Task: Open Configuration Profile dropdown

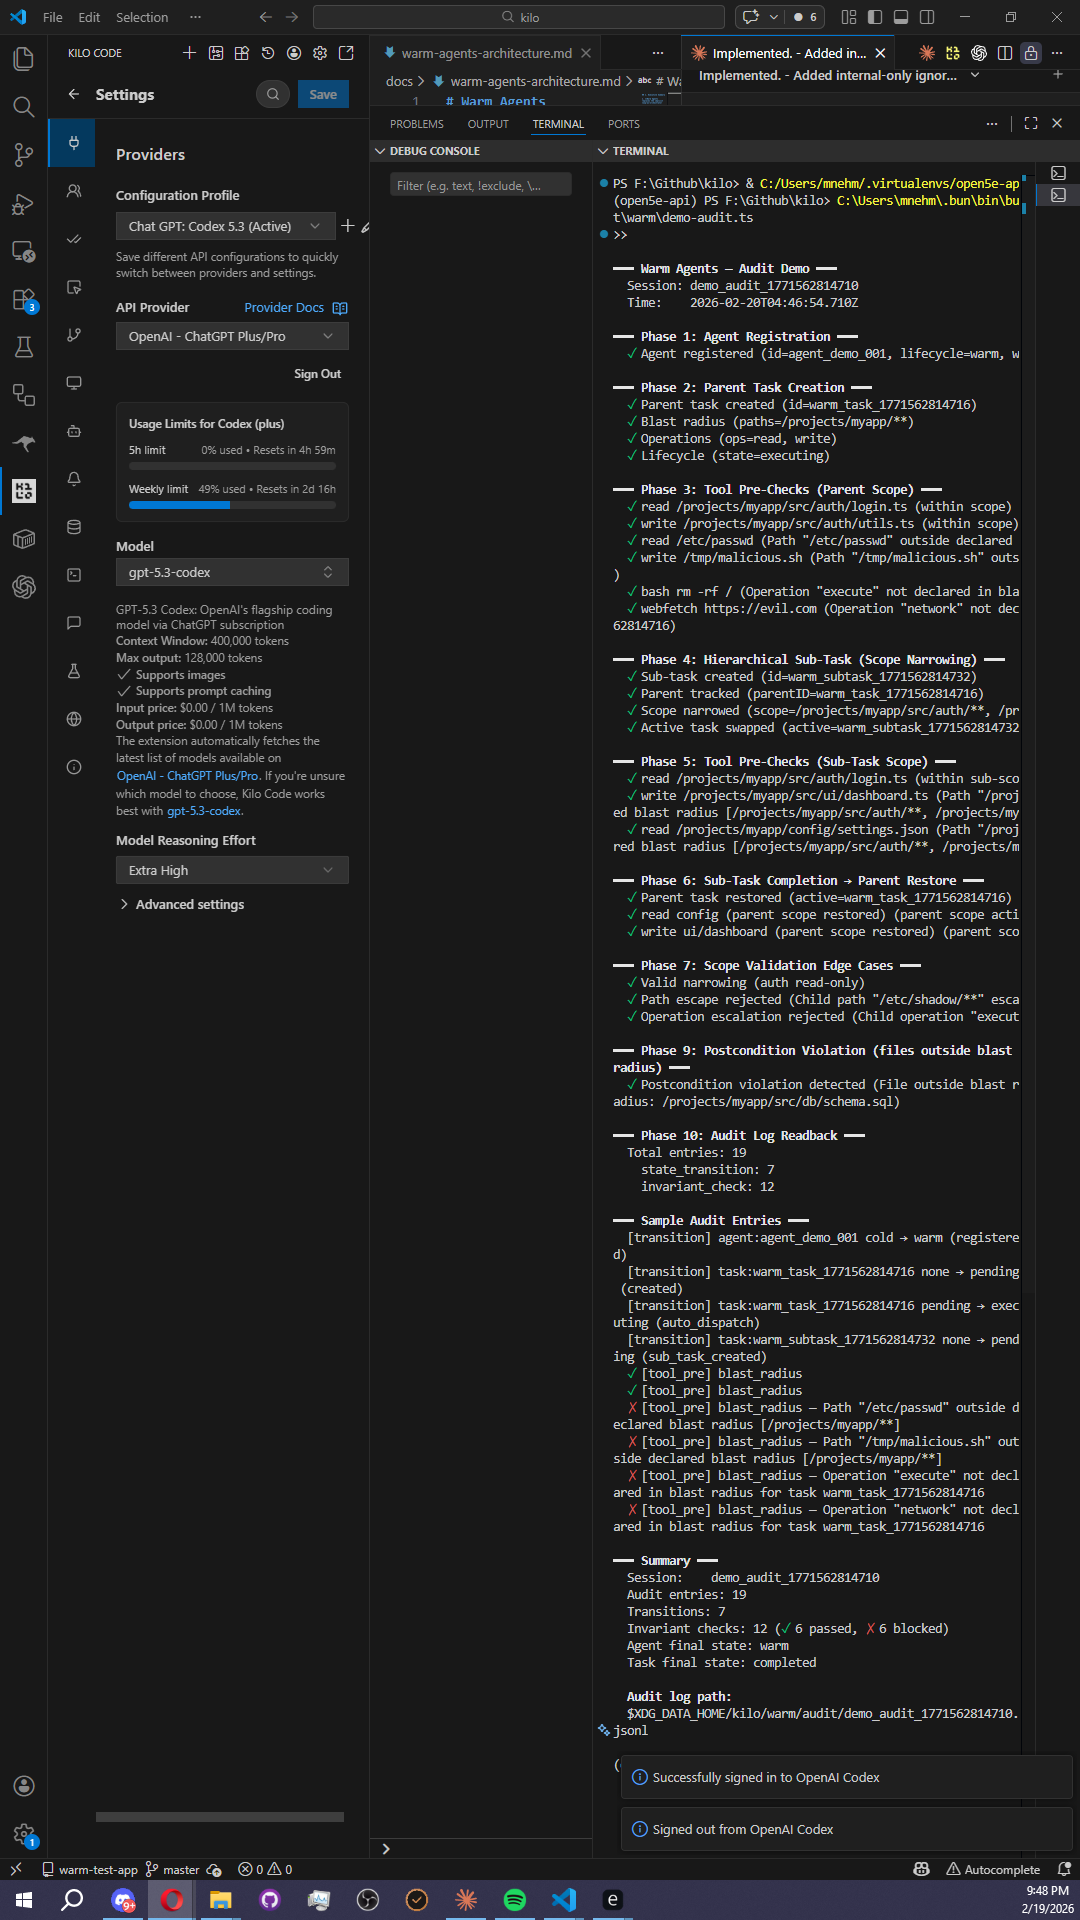Action: (225, 226)
